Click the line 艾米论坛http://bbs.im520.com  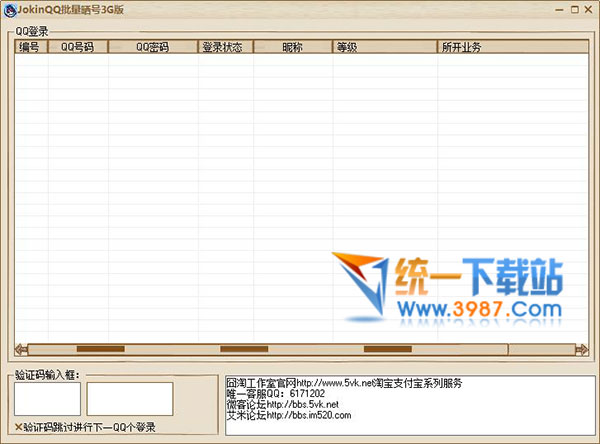coord(289,415)
